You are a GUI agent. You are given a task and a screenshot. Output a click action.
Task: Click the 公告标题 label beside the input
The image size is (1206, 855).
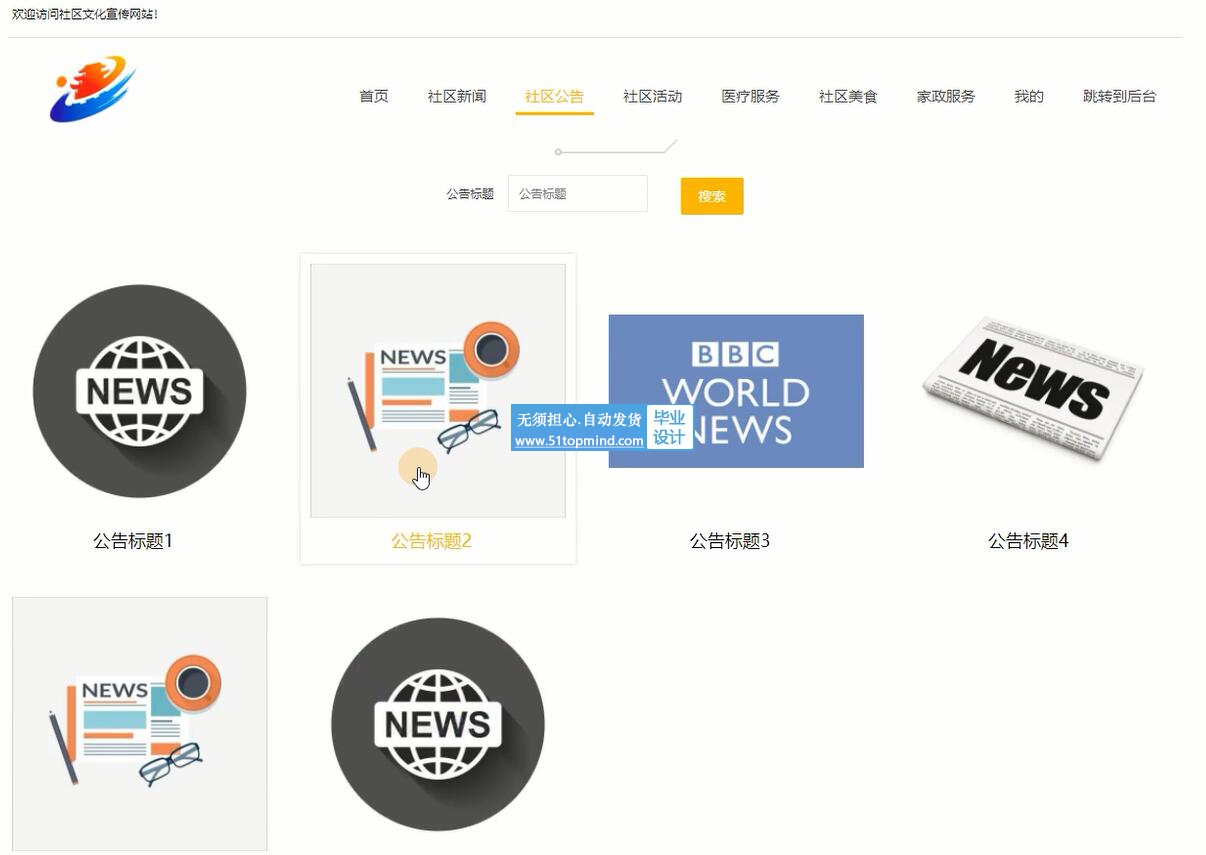pos(470,194)
